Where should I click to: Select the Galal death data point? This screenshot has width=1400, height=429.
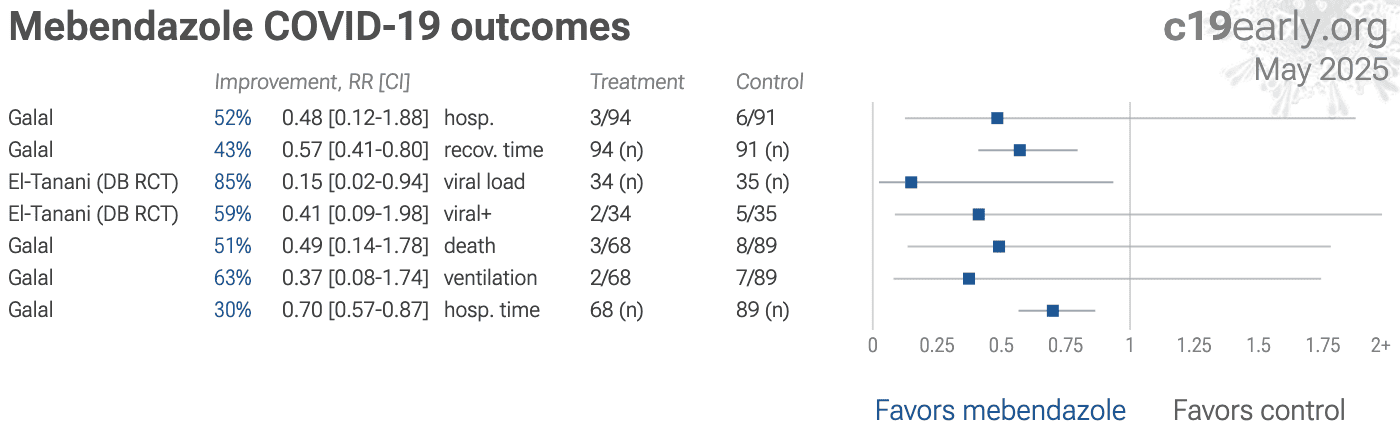(999, 246)
